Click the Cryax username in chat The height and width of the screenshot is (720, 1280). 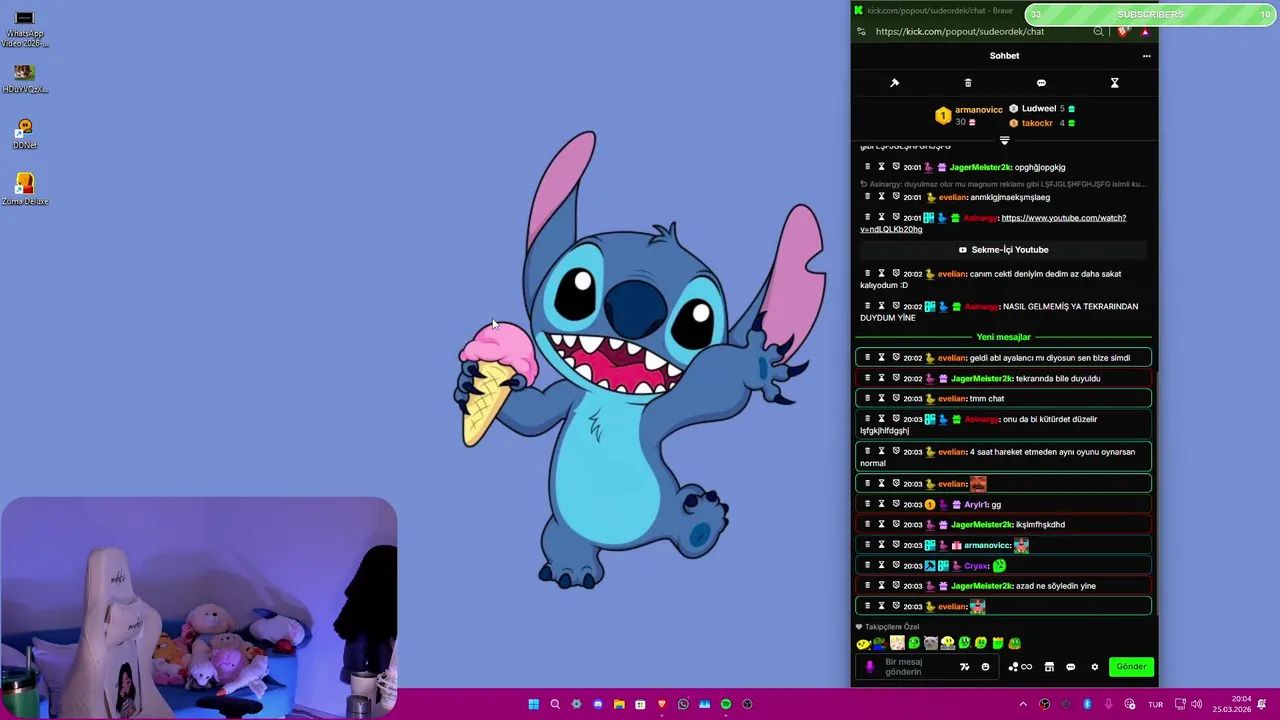976,566
